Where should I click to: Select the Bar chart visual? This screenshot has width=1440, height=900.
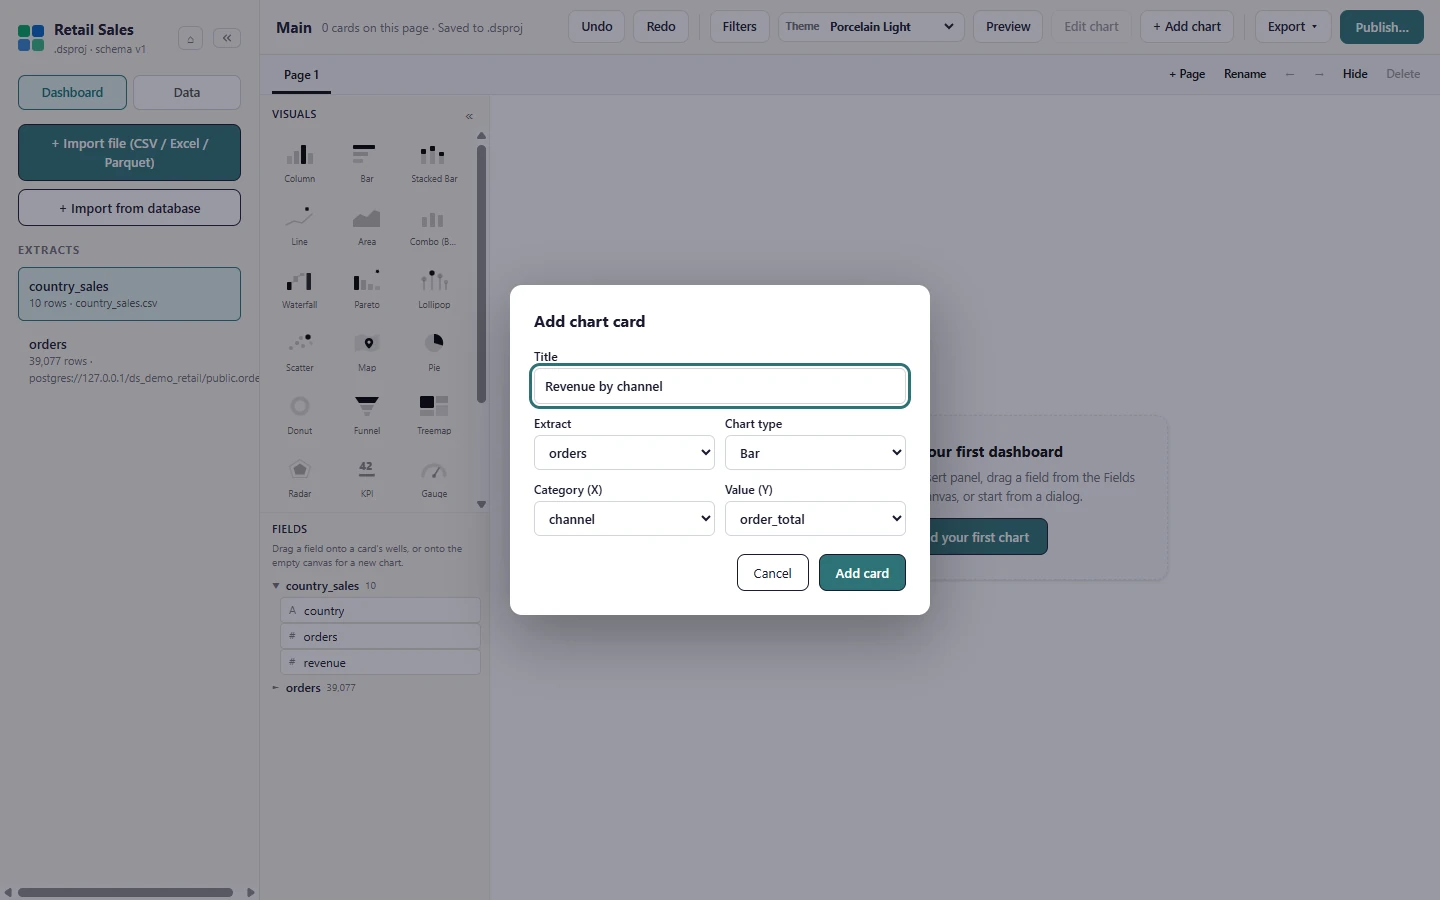pos(367,163)
